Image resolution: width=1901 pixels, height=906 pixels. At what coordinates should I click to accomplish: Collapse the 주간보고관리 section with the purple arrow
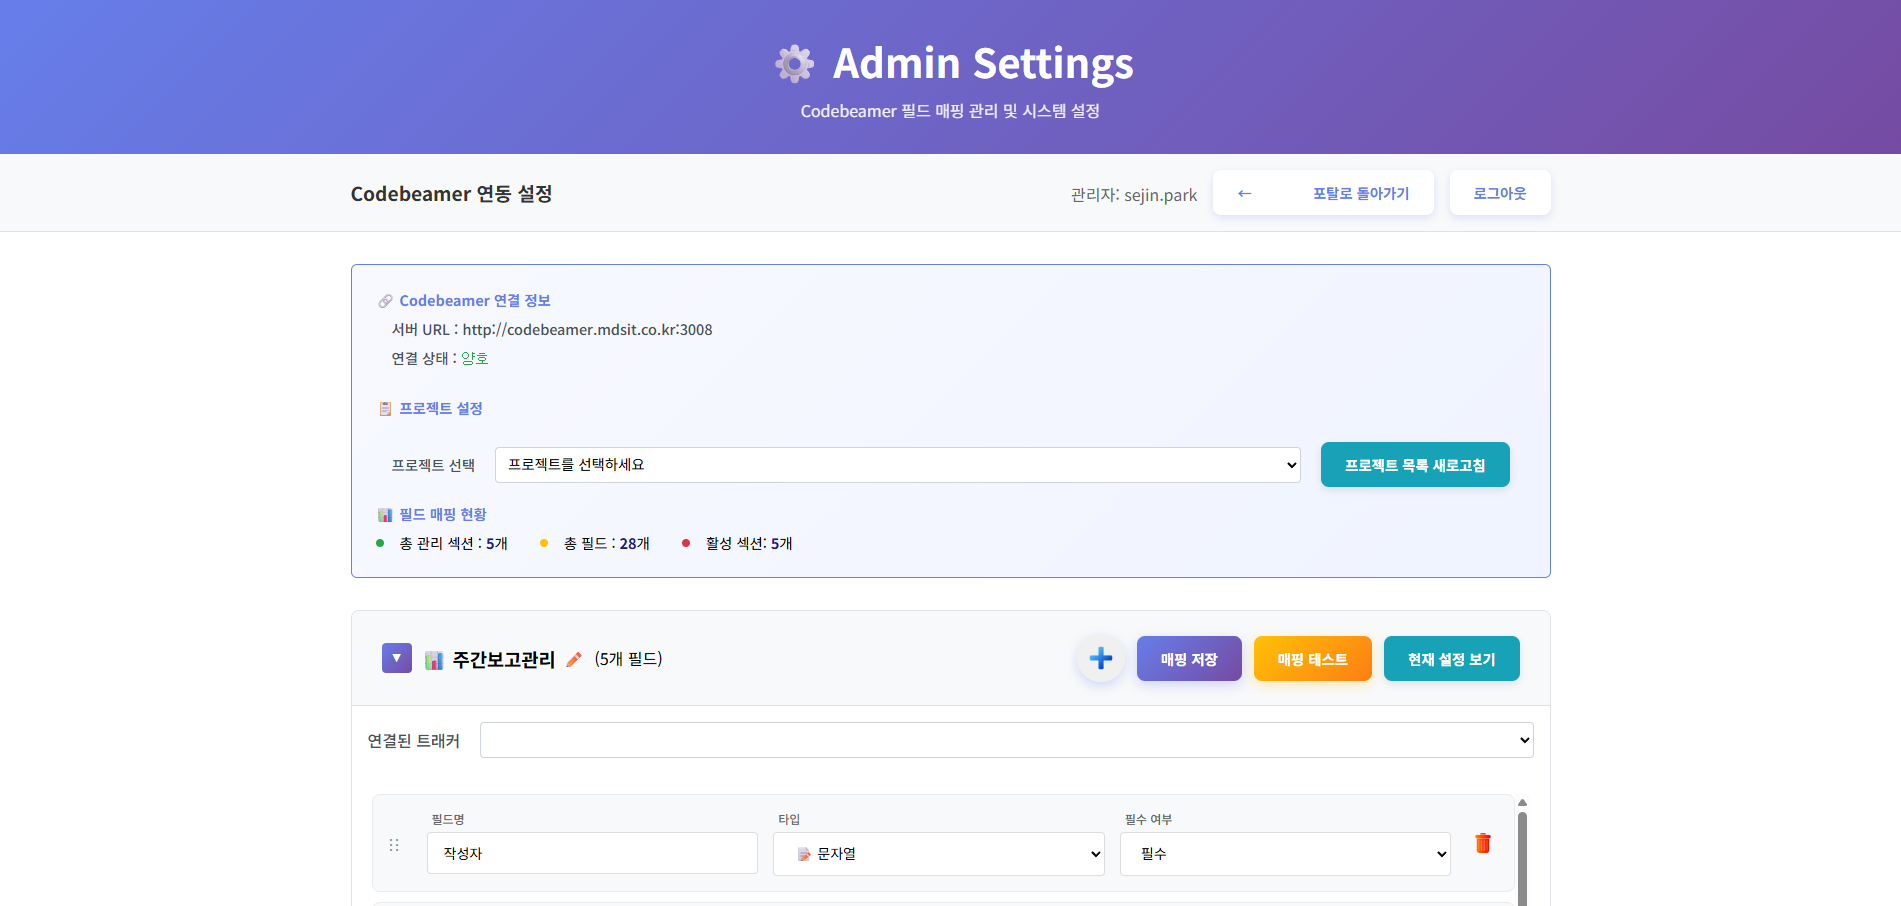tap(396, 658)
